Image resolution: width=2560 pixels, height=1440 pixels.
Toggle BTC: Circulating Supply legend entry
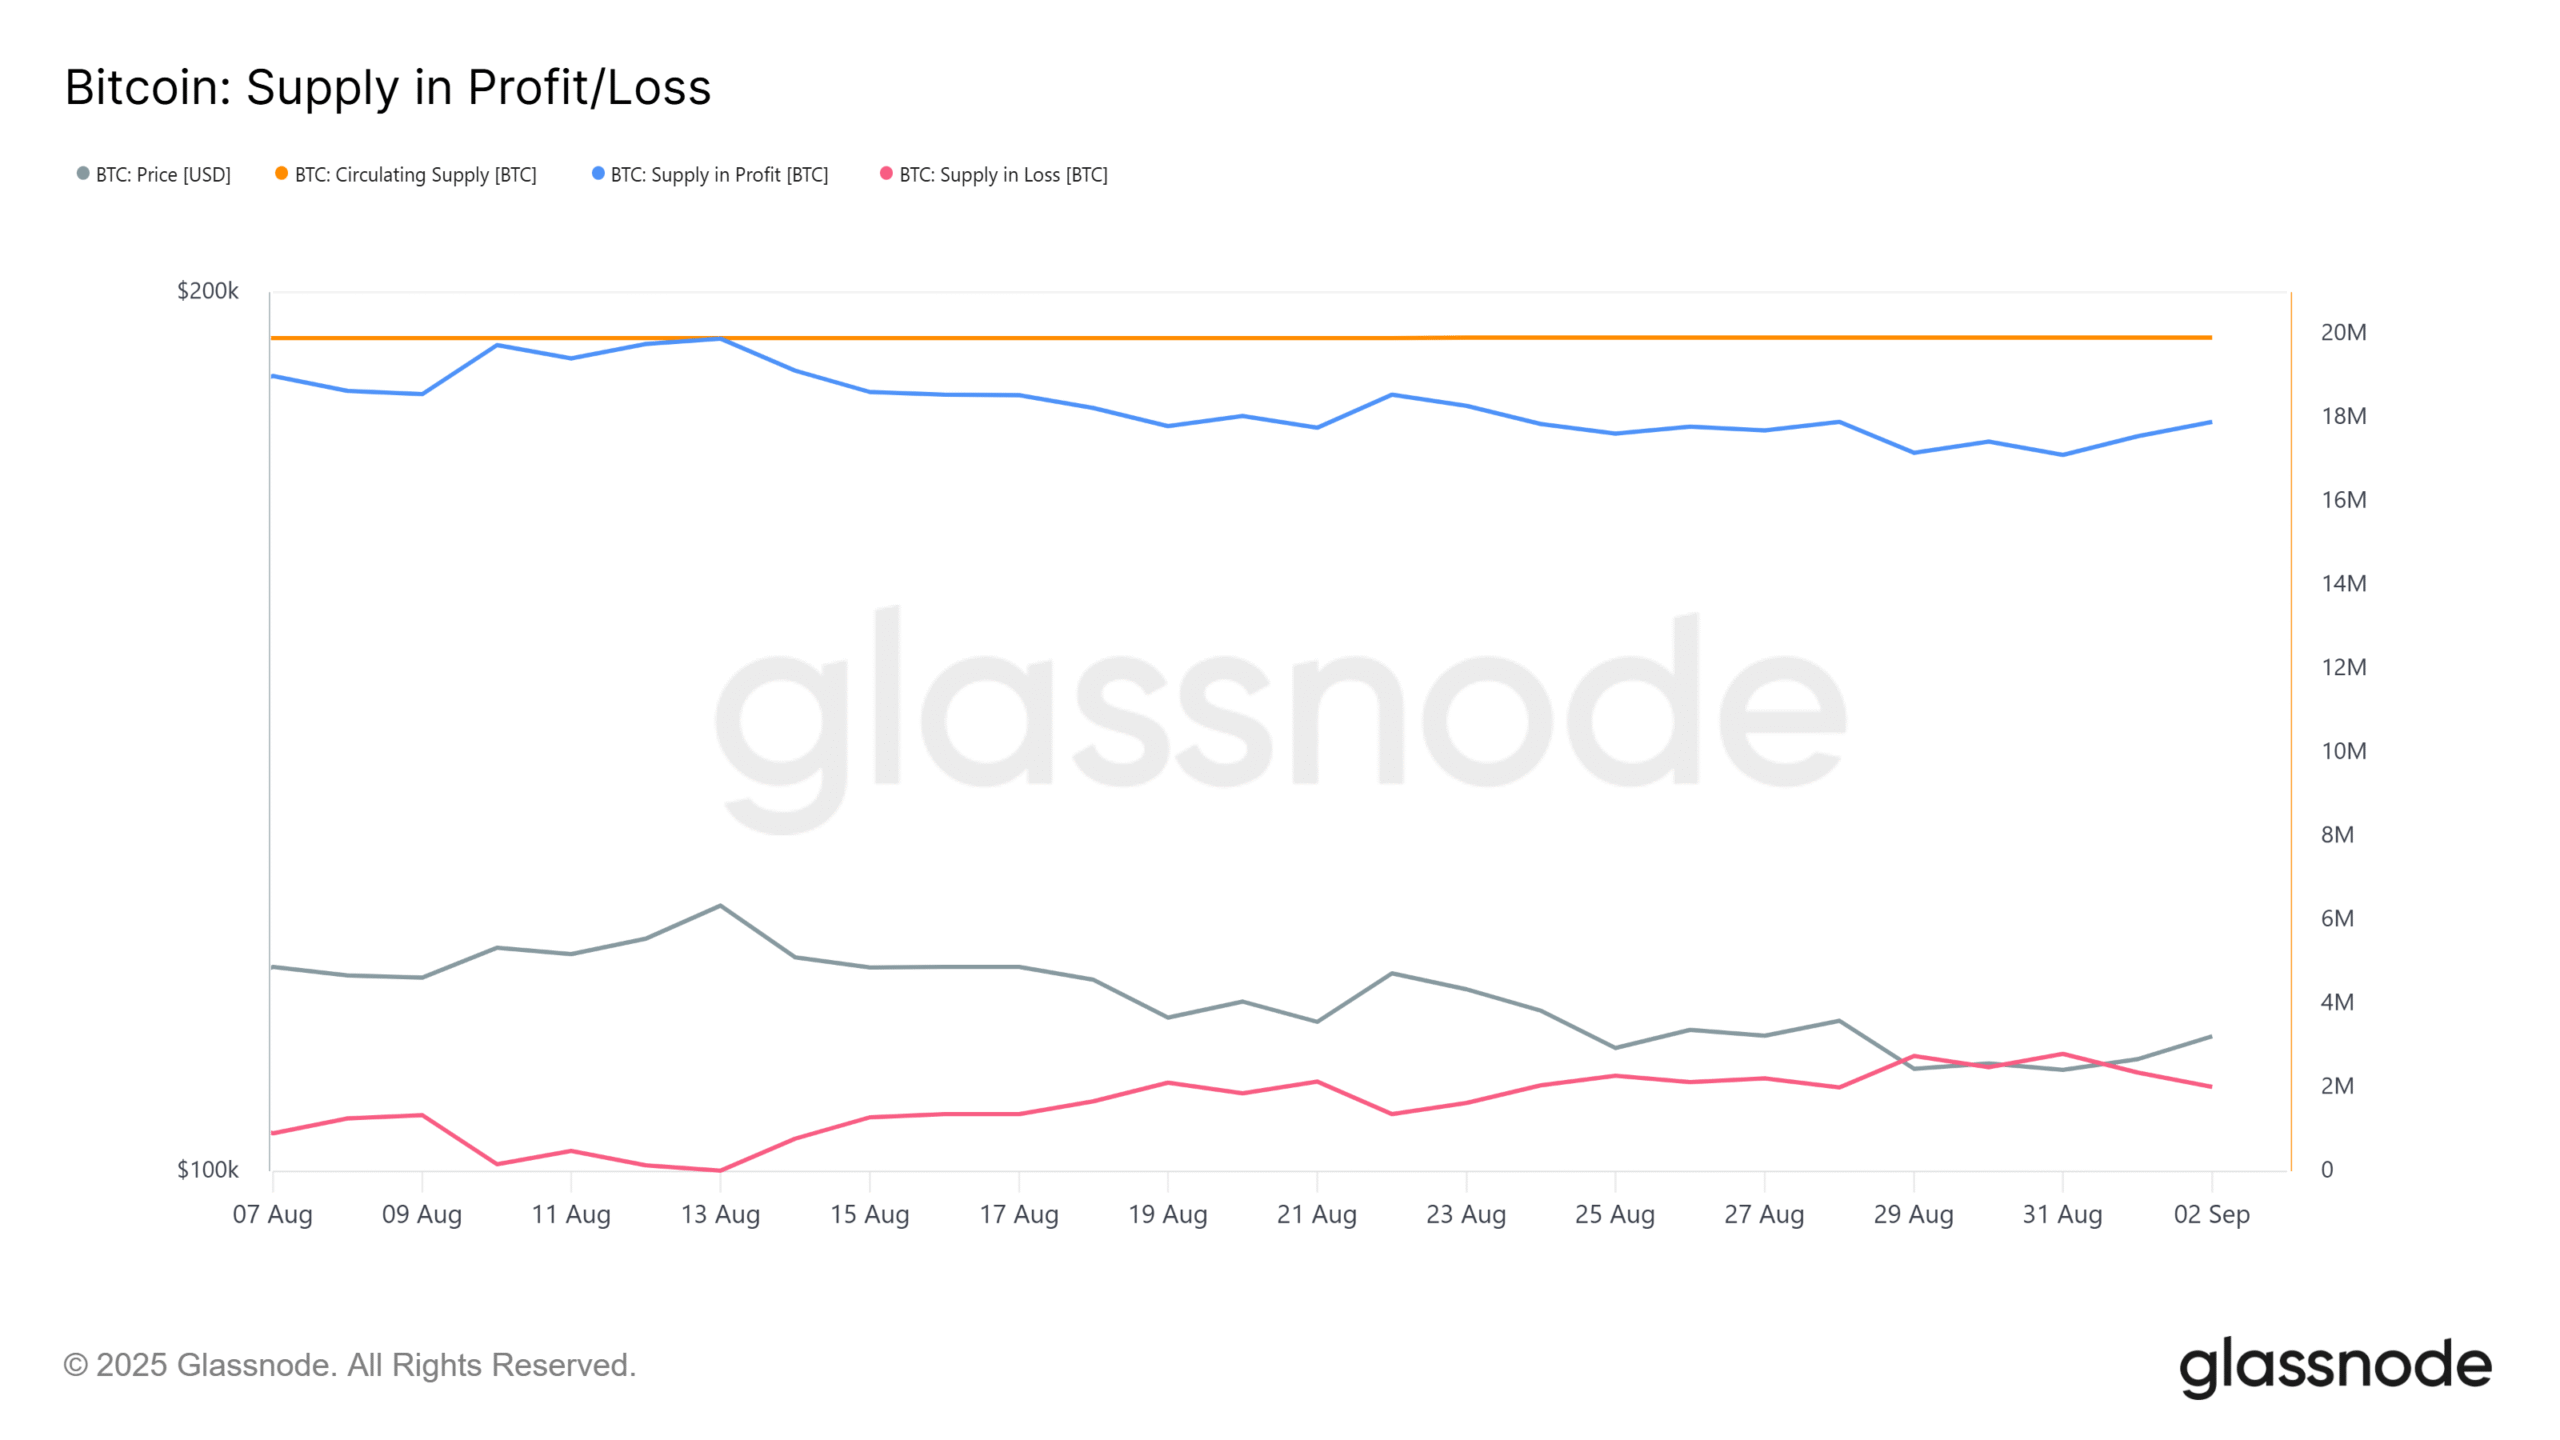[406, 175]
